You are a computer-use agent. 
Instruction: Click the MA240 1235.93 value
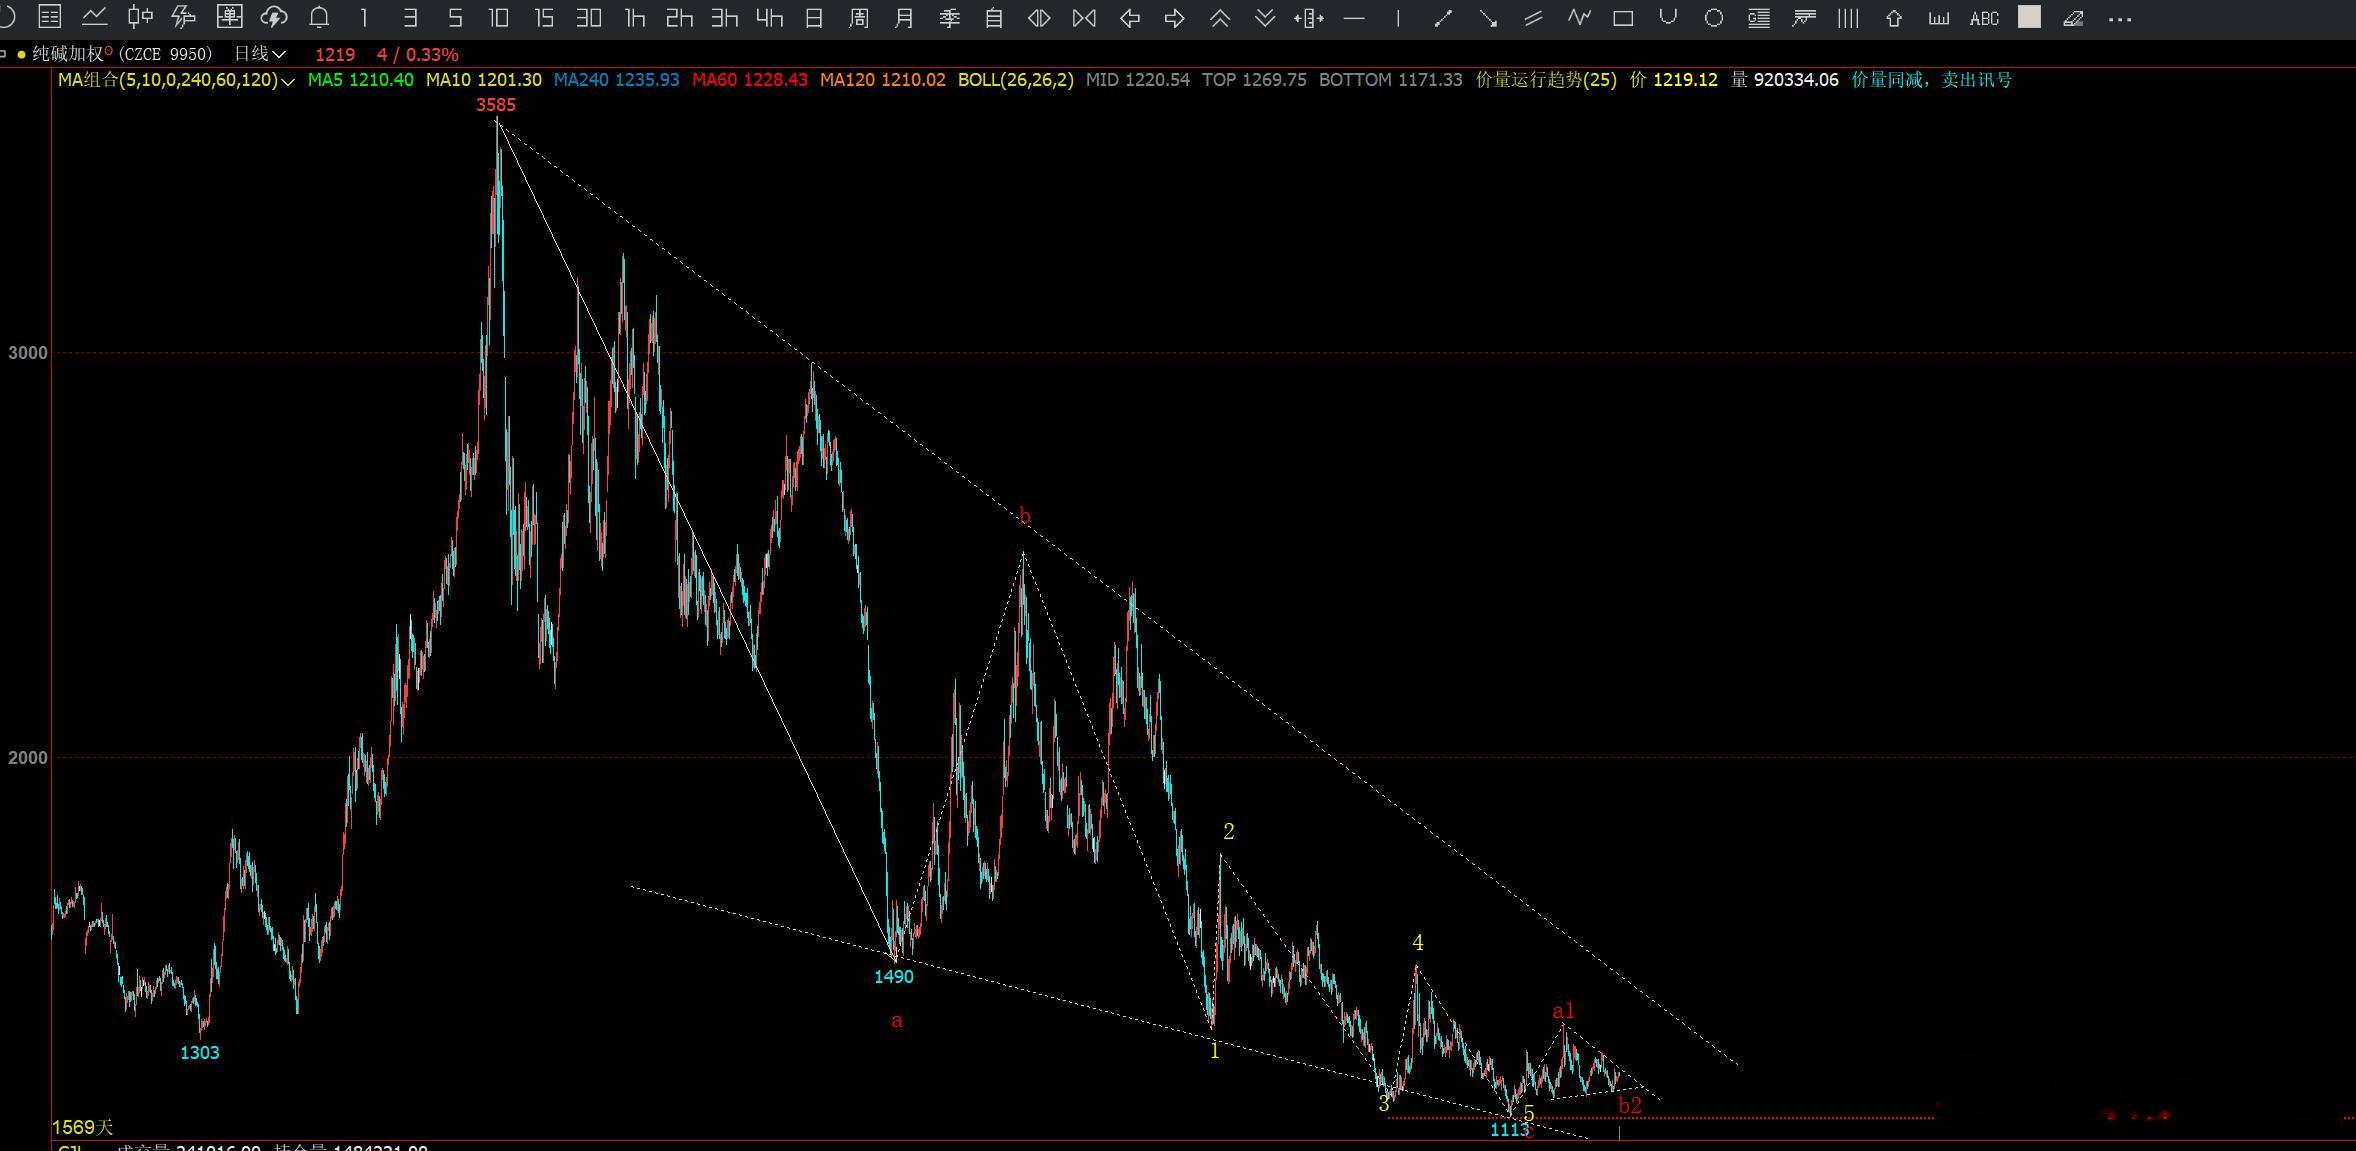click(x=616, y=80)
